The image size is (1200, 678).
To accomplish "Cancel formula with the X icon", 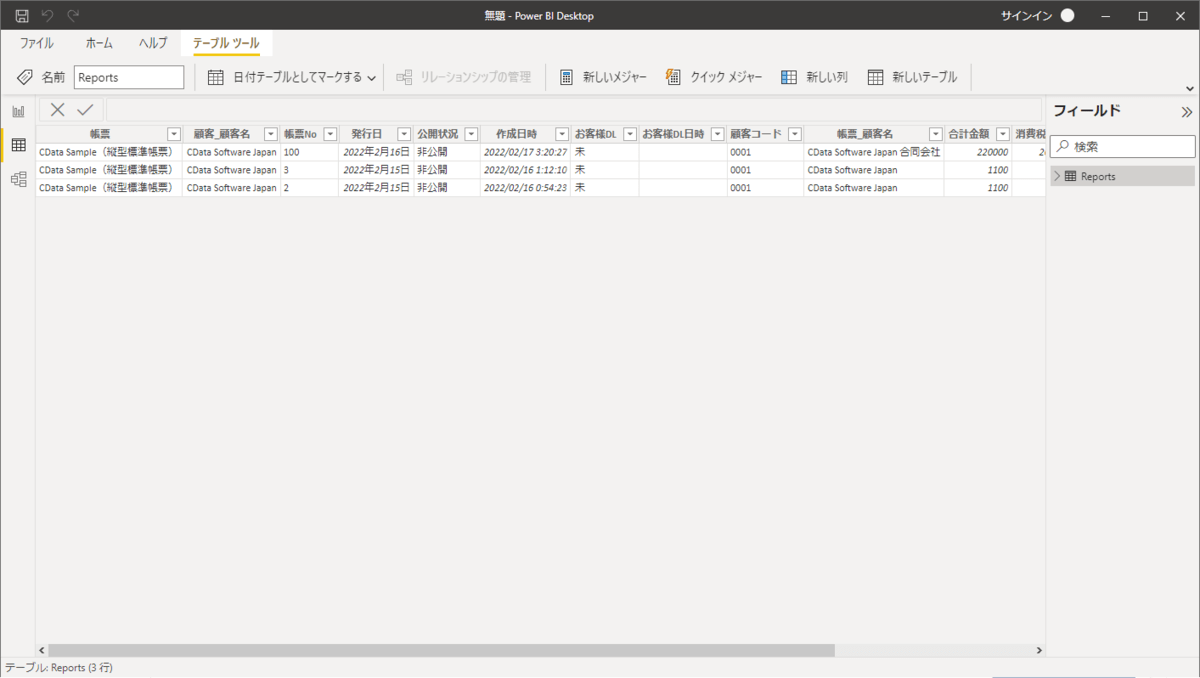I will (x=58, y=110).
